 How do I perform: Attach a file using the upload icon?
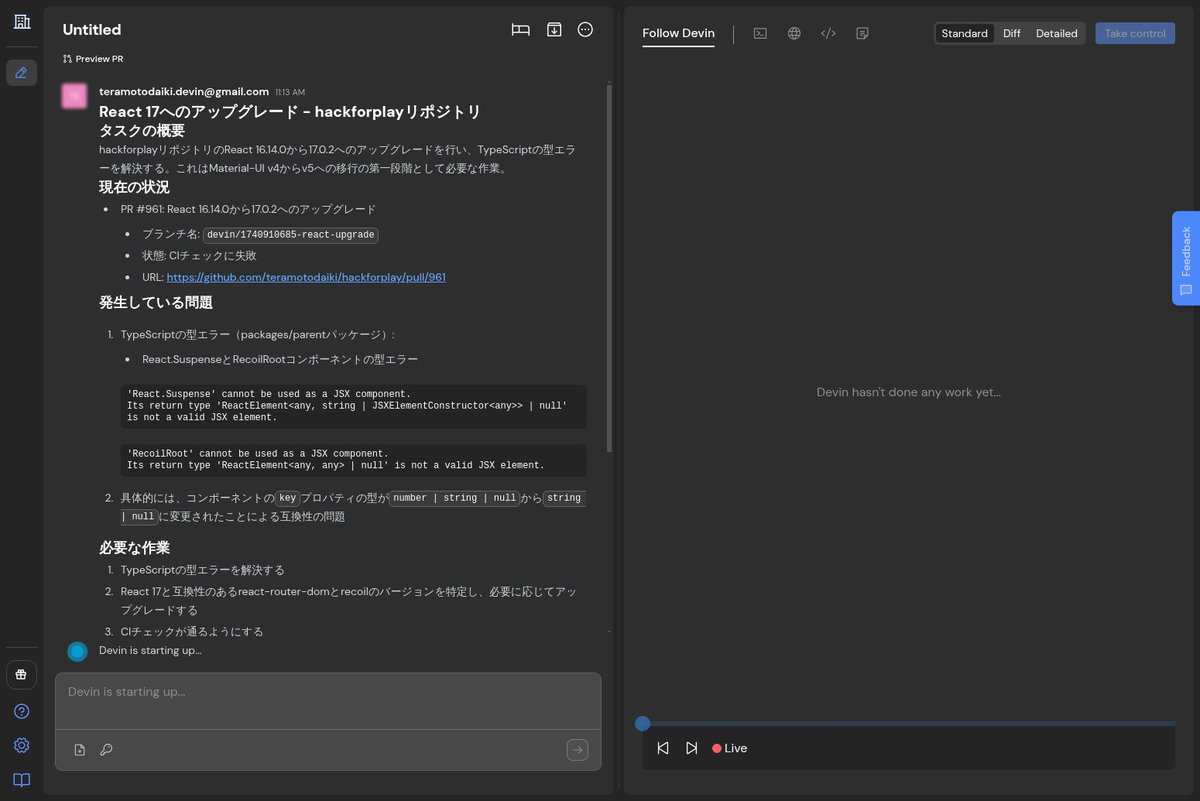pyautogui.click(x=80, y=750)
